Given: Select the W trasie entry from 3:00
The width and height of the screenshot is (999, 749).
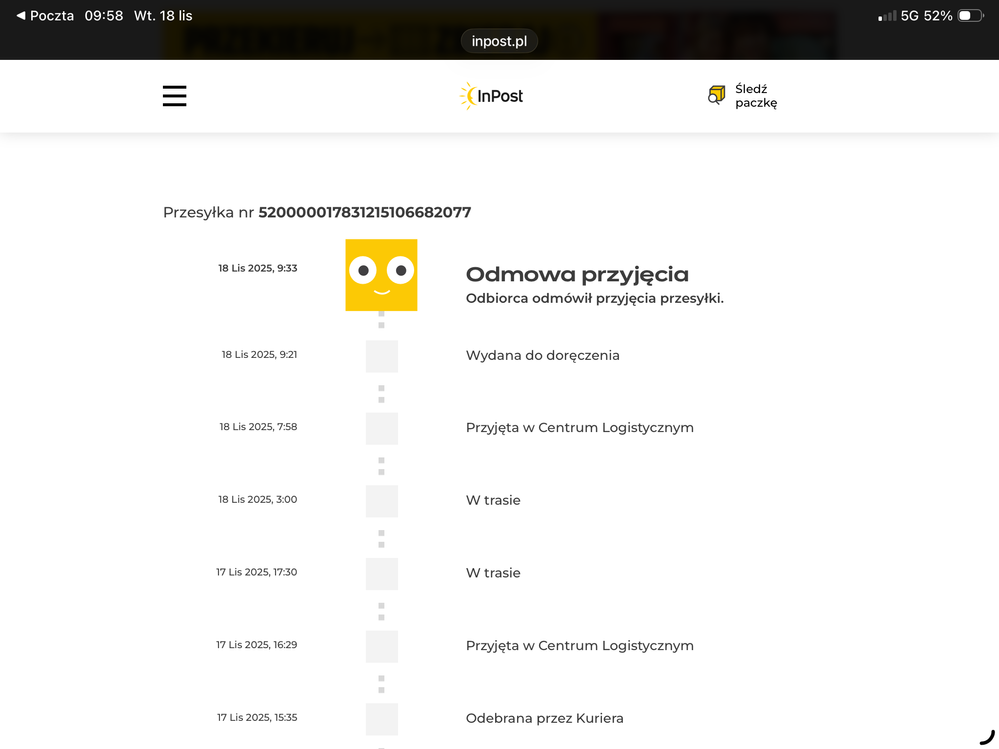Looking at the screenshot, I should (x=493, y=500).
